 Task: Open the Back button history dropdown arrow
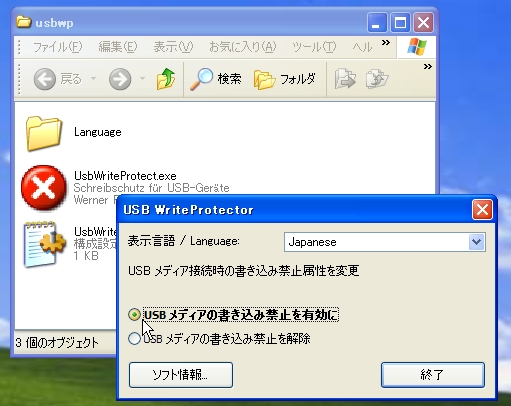pos(94,79)
